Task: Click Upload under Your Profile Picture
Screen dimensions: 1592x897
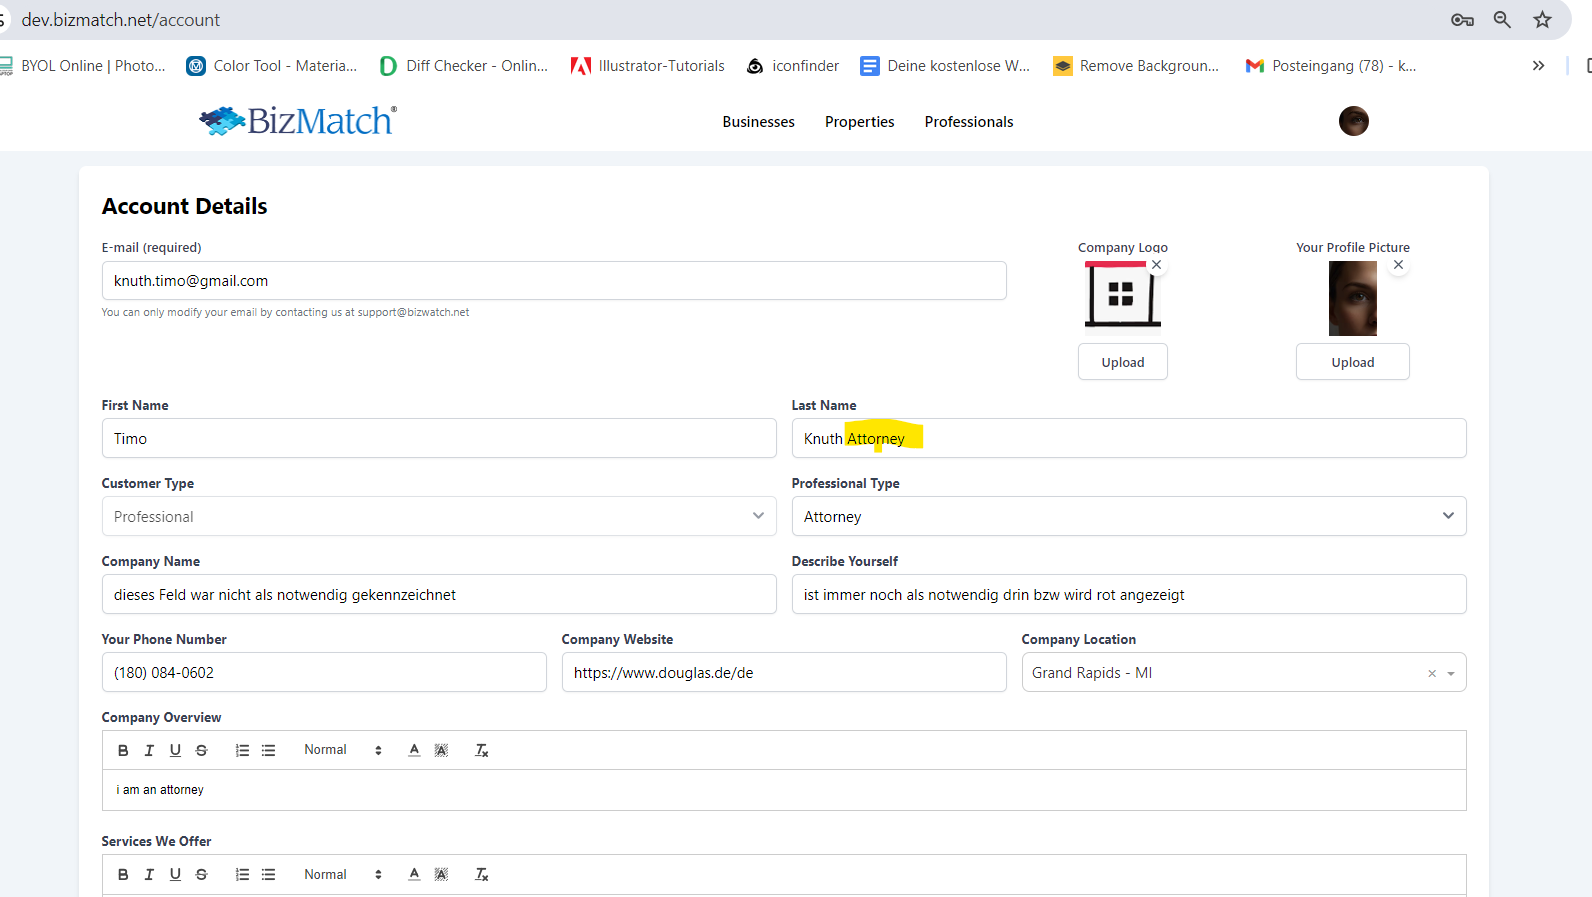Action: tap(1352, 362)
